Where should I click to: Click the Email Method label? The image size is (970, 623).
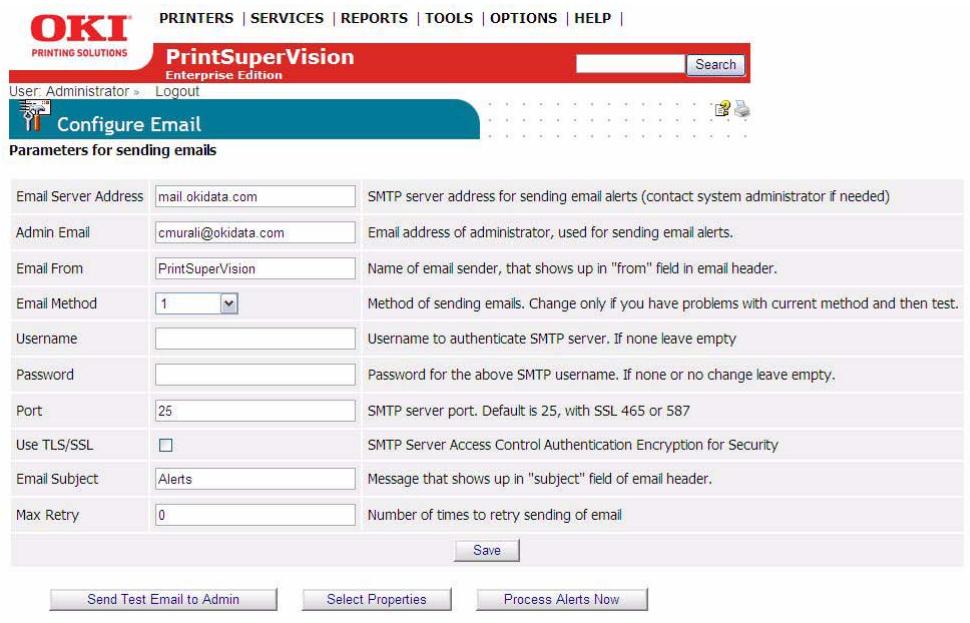[x=56, y=304]
